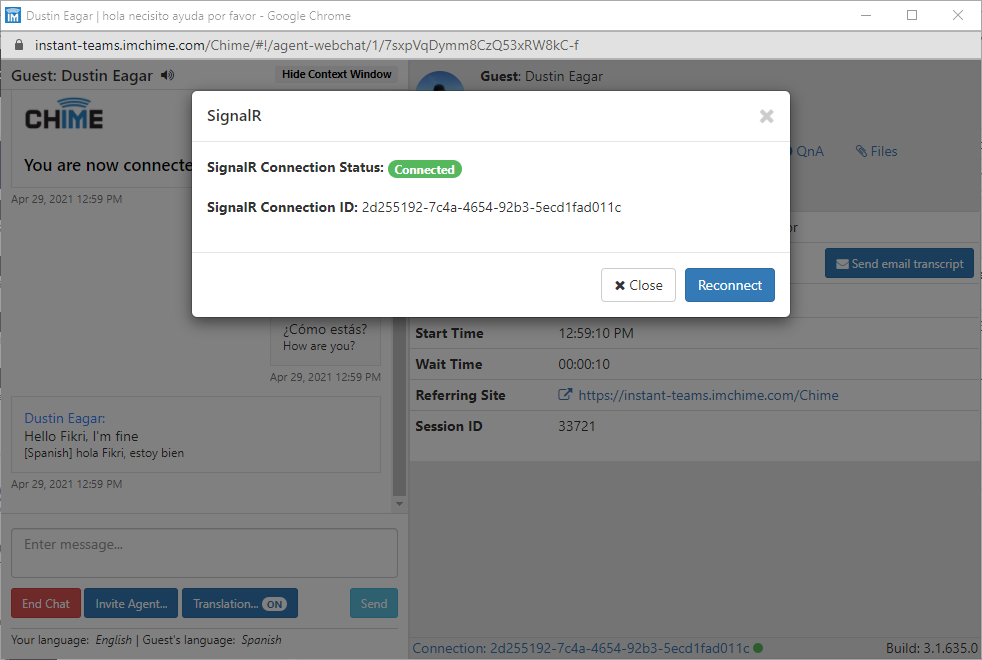Image resolution: width=982 pixels, height=660 pixels.
Task: Click the Enter message input field
Action: 204,553
